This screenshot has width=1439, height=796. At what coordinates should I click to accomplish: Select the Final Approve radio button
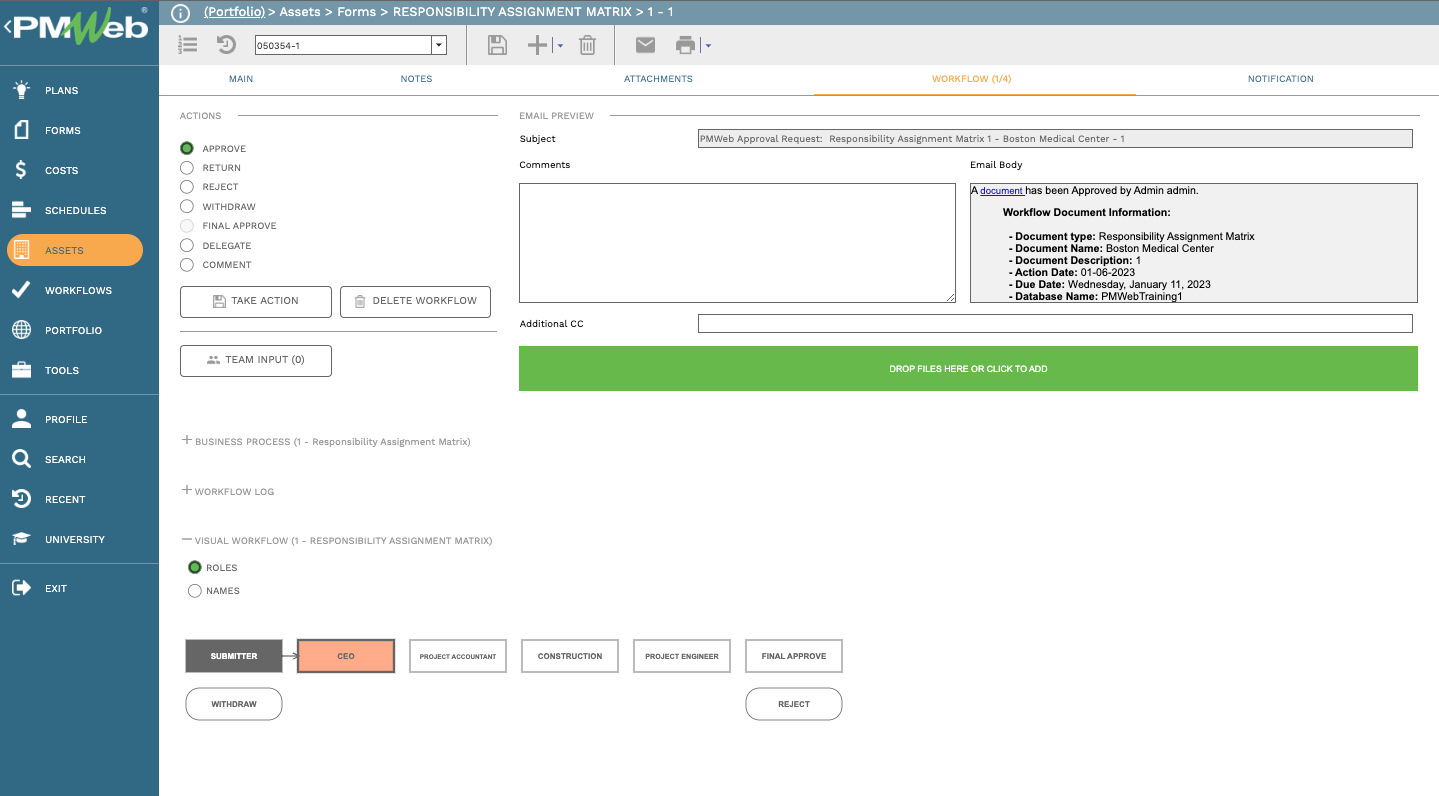pyautogui.click(x=187, y=225)
